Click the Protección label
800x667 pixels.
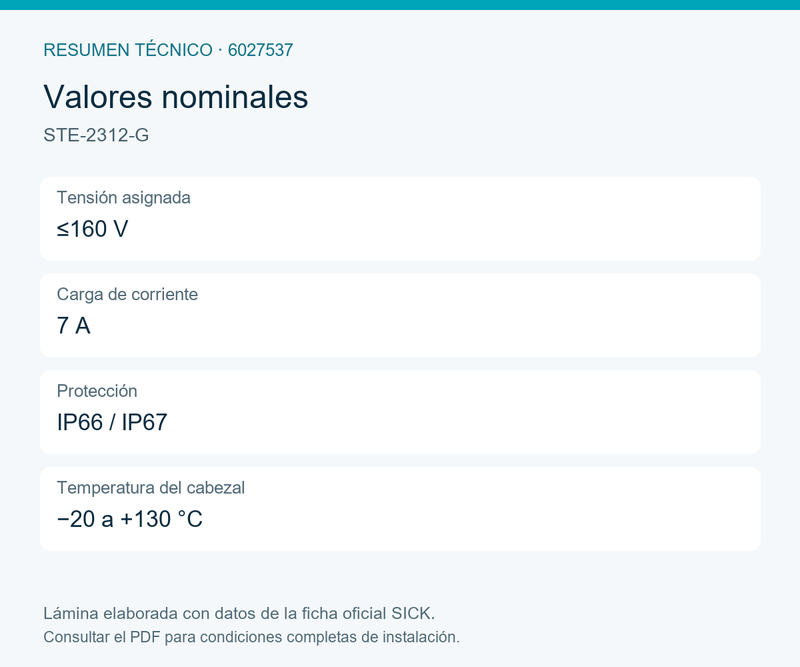[97, 391]
